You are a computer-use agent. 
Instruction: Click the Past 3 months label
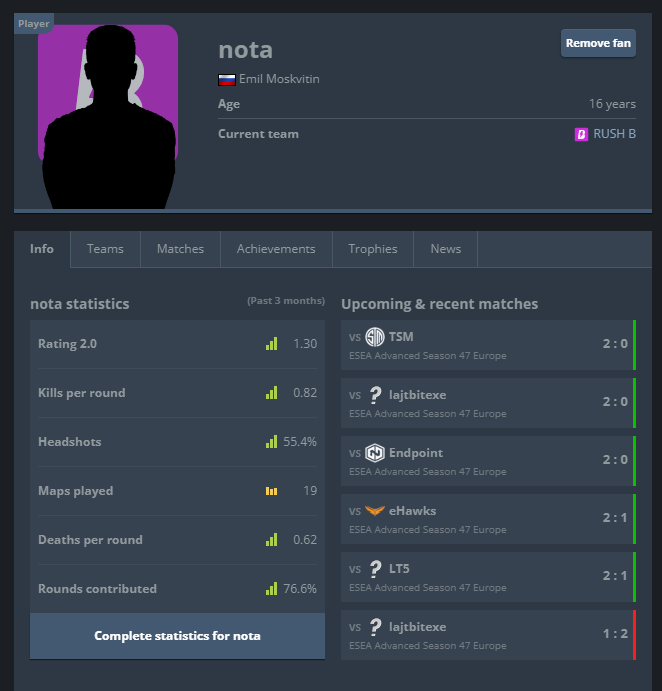(x=286, y=301)
